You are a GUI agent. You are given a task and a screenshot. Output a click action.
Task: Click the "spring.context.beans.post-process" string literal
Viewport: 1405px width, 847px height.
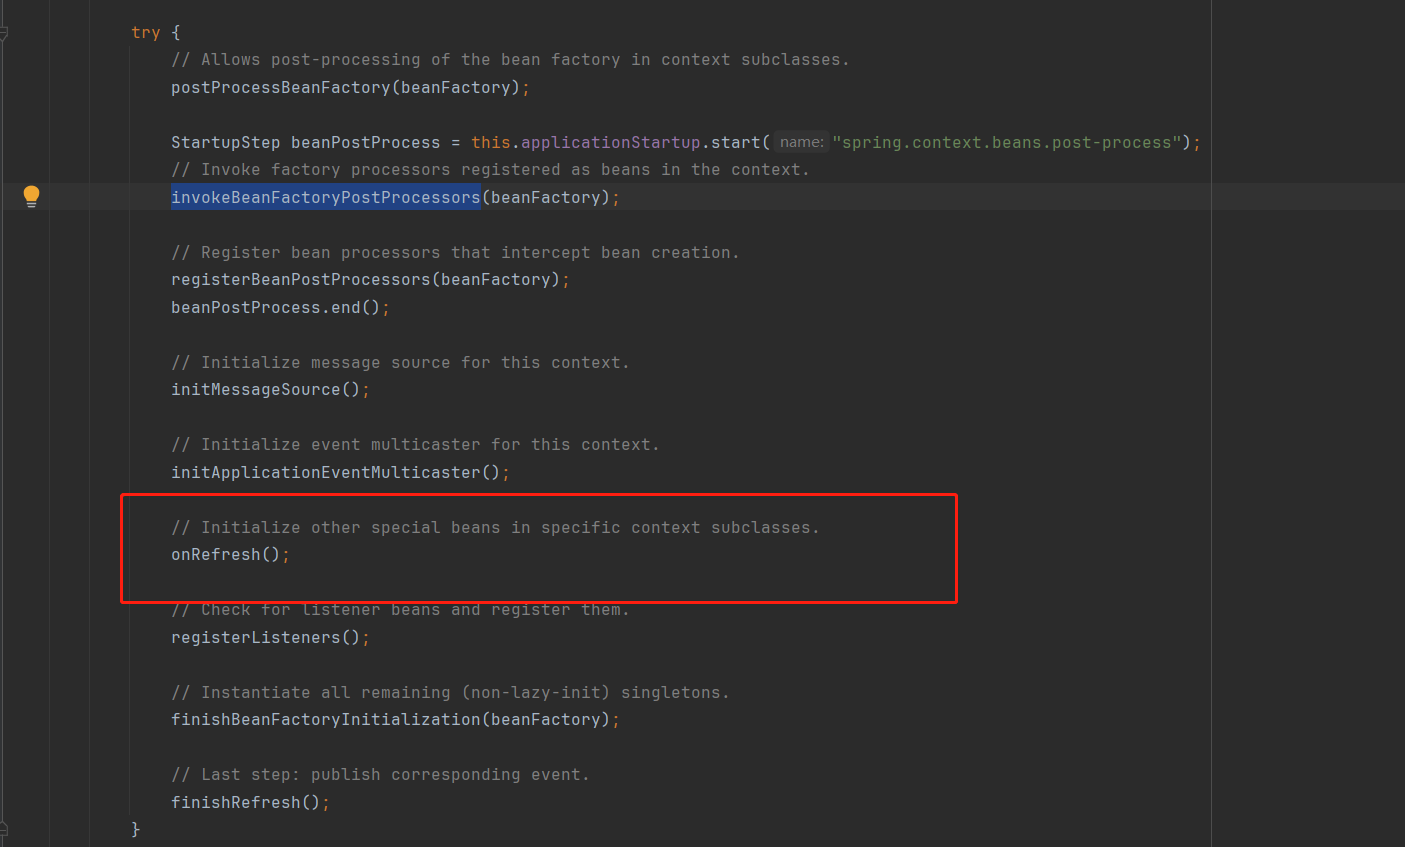coord(1006,143)
